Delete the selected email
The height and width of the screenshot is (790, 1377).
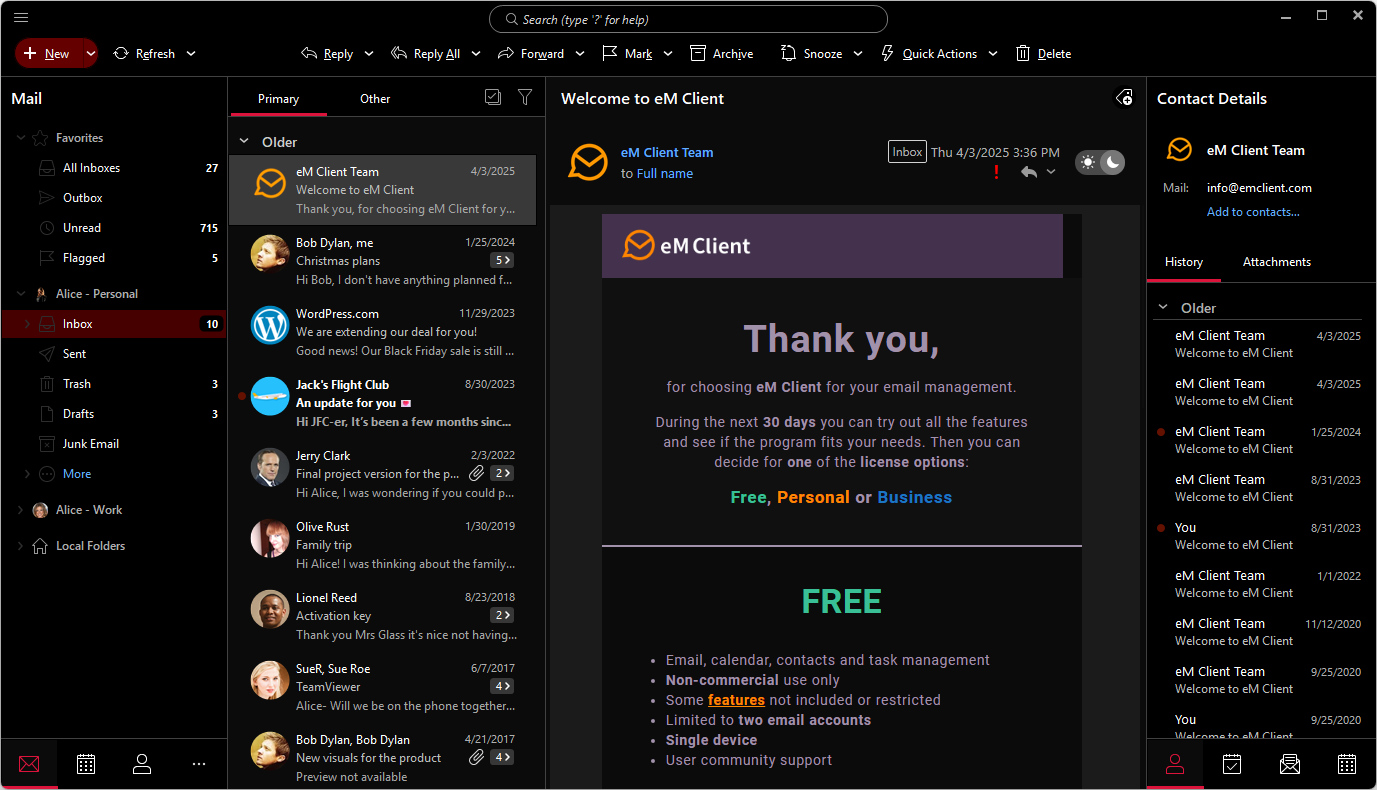click(x=1043, y=54)
